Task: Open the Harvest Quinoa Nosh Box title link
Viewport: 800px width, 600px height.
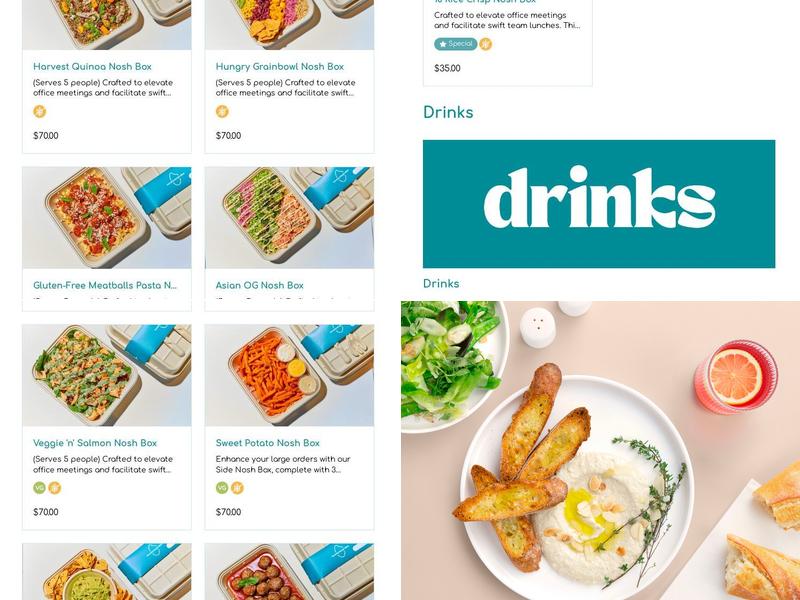Action: pyautogui.click(x=92, y=66)
